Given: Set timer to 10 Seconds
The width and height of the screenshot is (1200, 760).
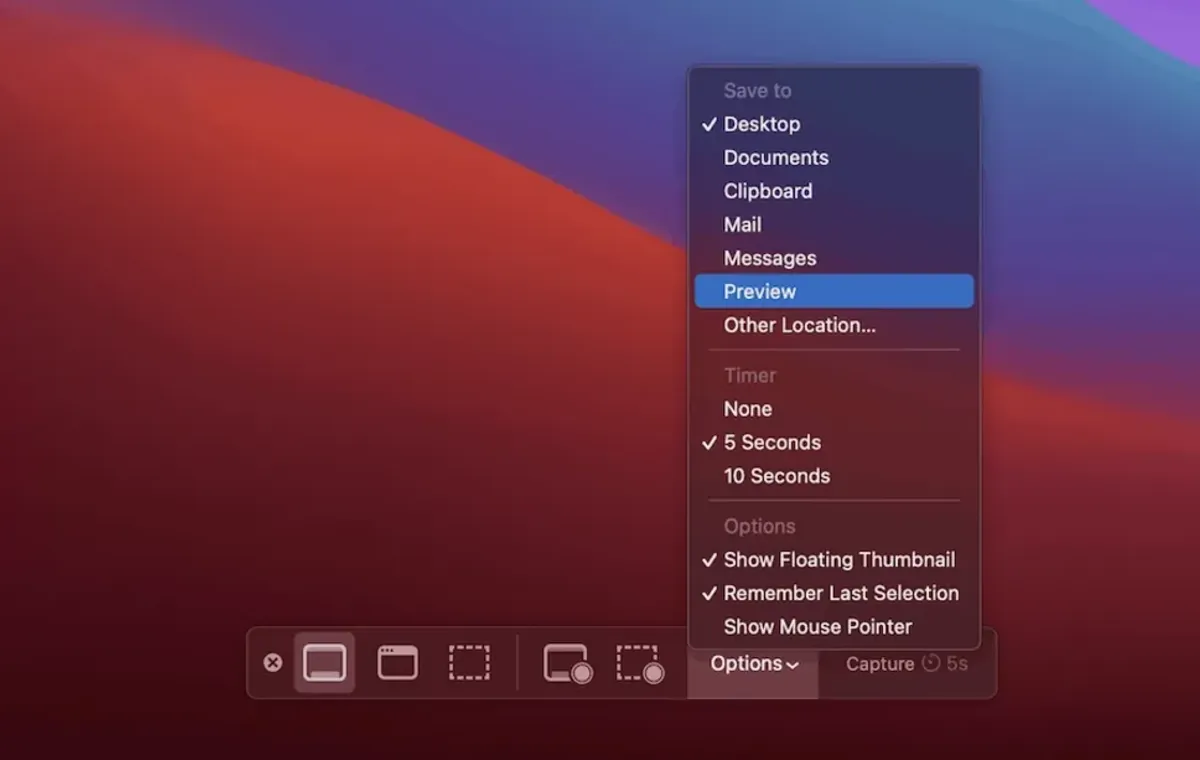Looking at the screenshot, I should tap(776, 476).
